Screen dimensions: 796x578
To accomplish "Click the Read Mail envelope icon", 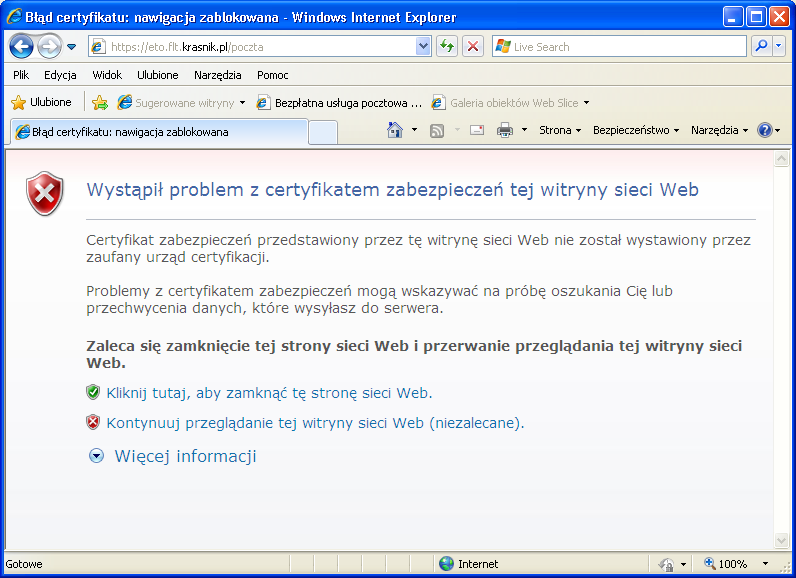I will coord(477,130).
